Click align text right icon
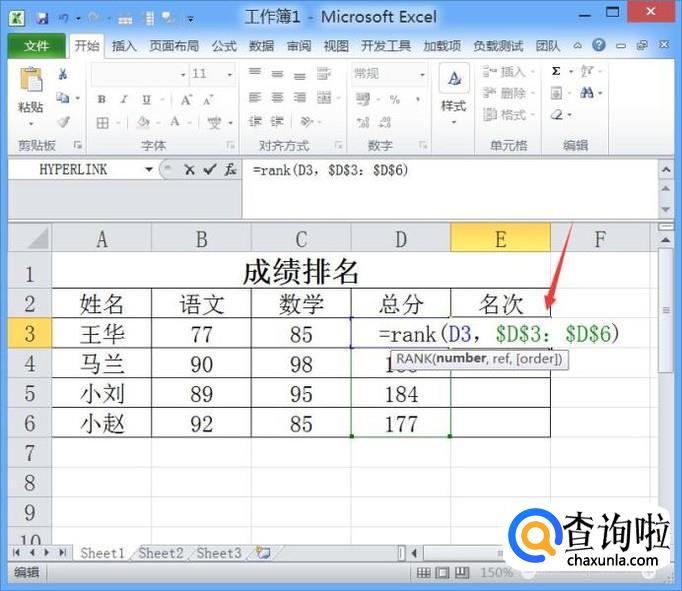Screen dimensions: 682x591 point(300,98)
